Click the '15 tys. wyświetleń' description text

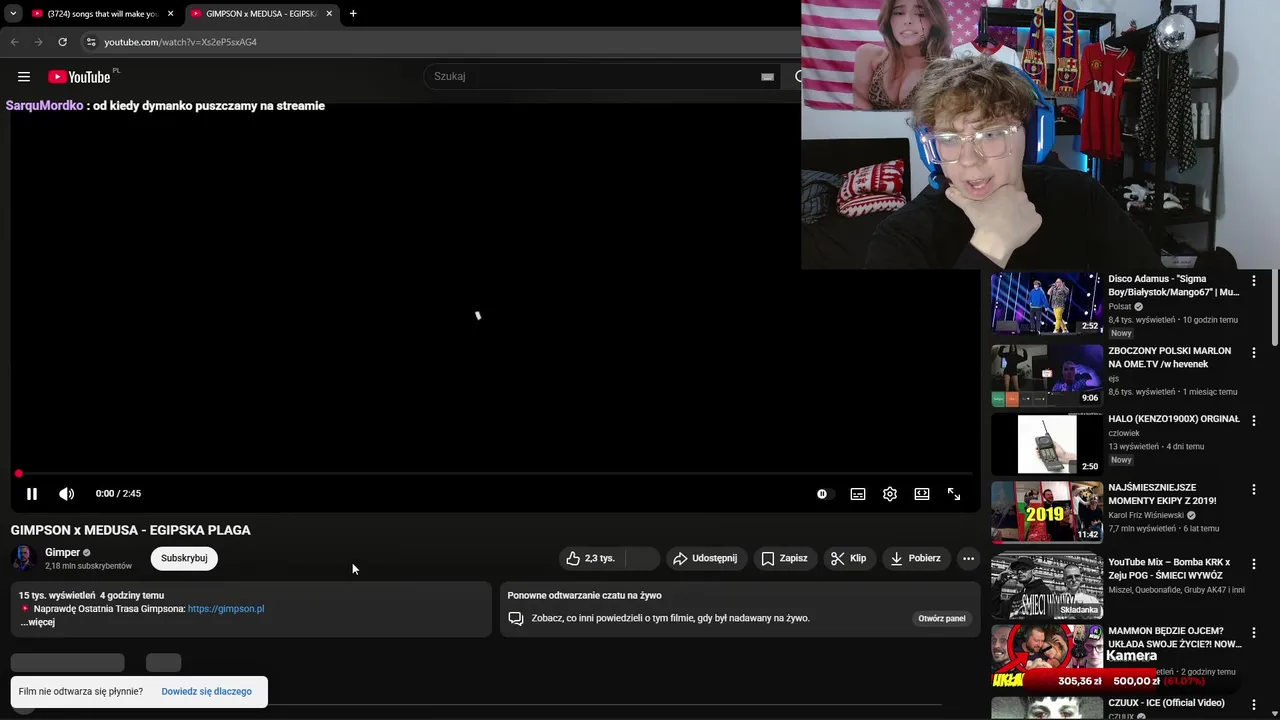pyautogui.click(x=57, y=596)
